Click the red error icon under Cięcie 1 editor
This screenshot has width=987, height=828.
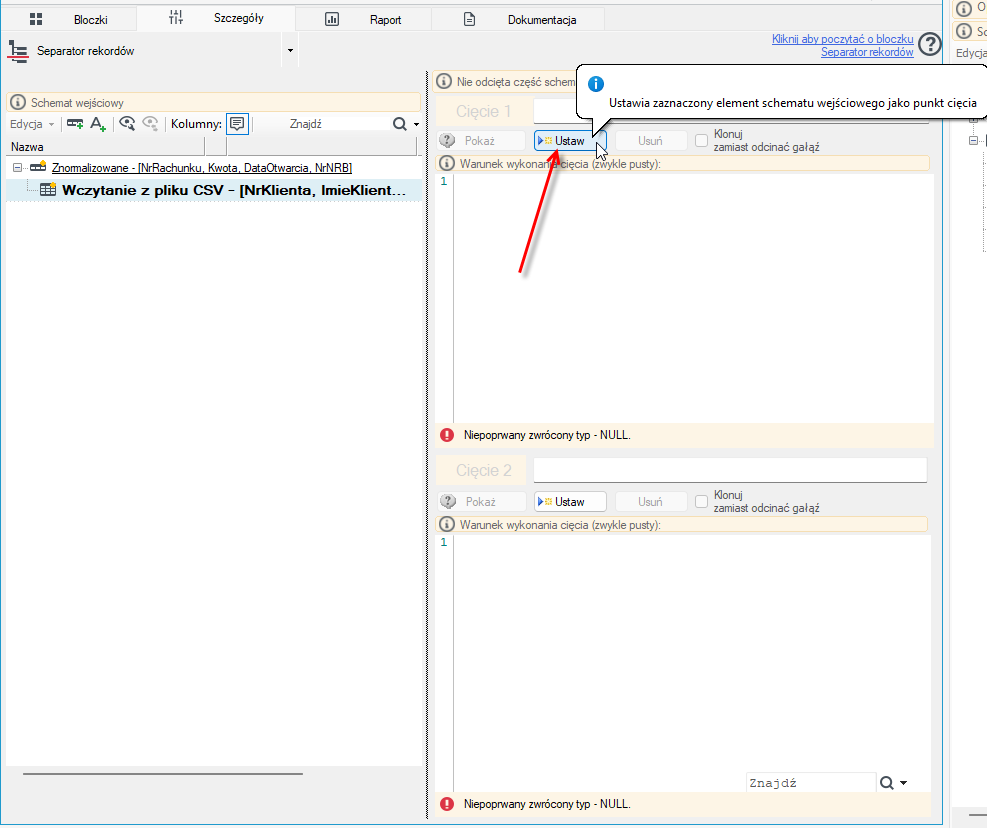pyautogui.click(x=447, y=435)
